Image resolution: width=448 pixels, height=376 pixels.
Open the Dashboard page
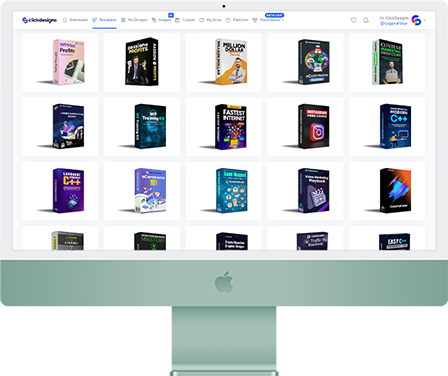75,20
